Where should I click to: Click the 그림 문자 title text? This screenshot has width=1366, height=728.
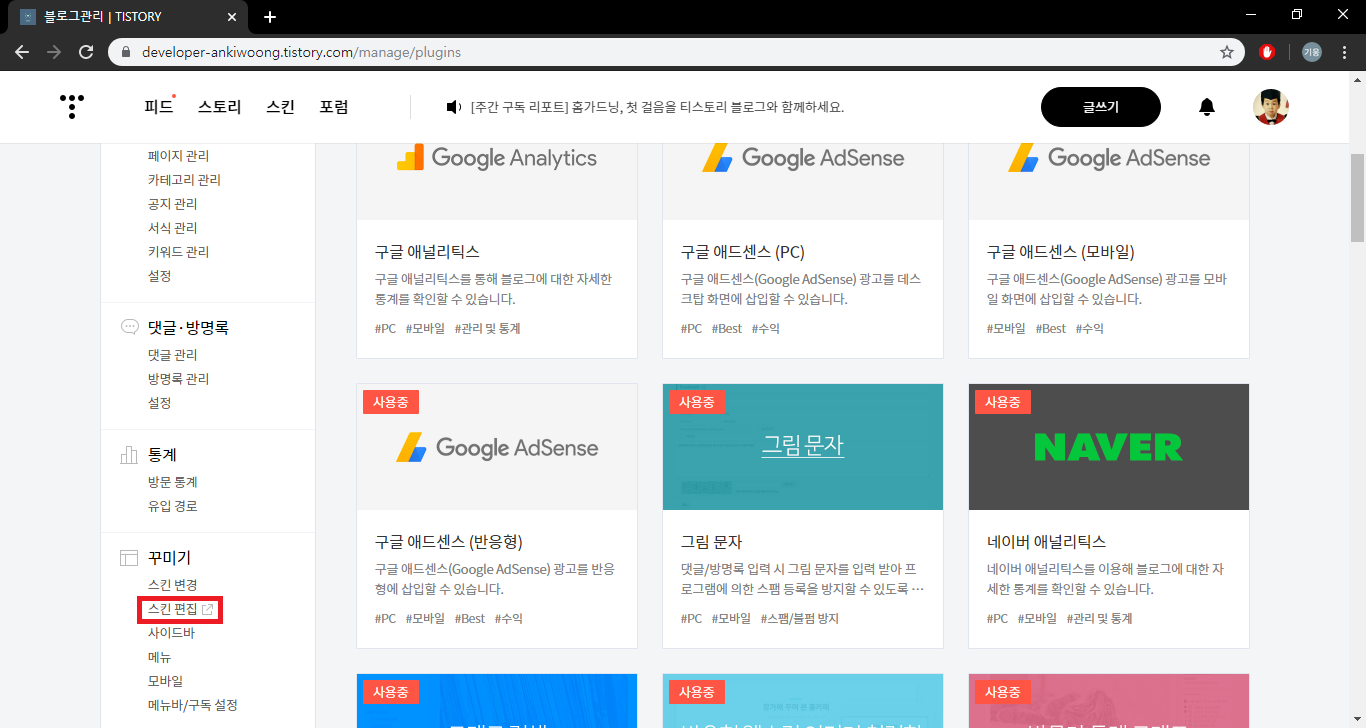coord(711,542)
